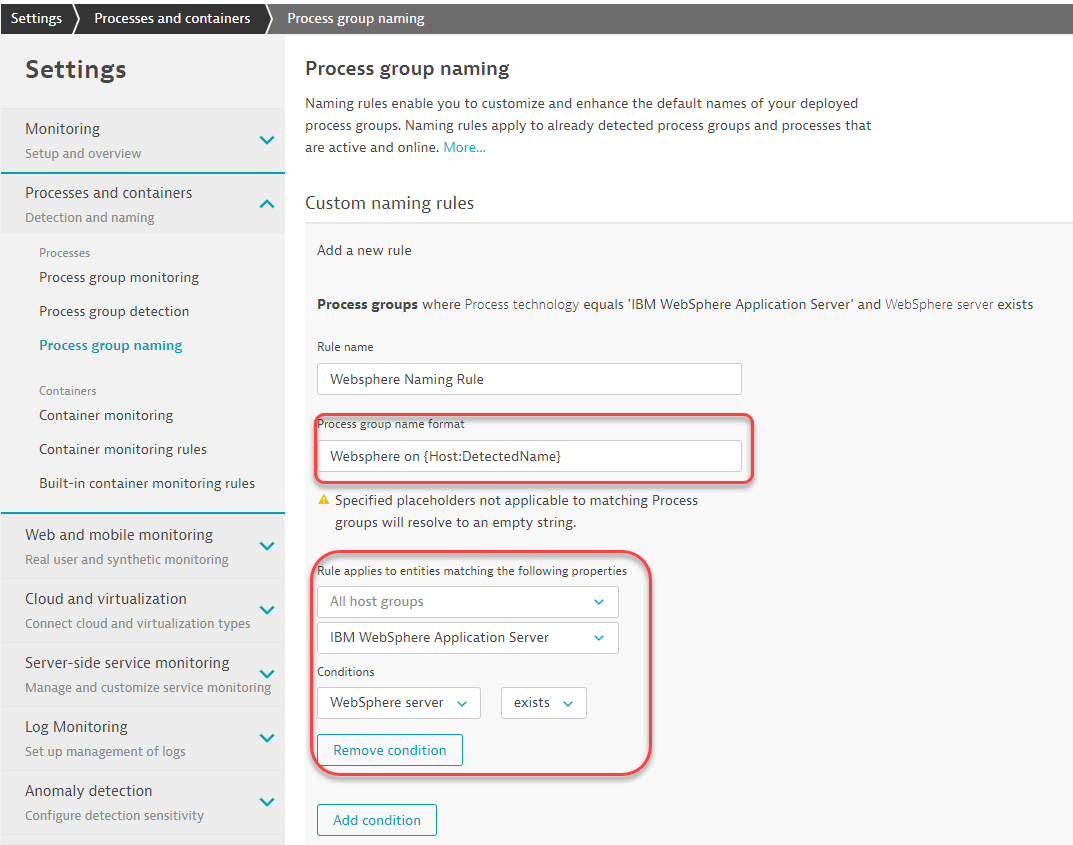Click the Process group name format field
The image size is (1073, 845).
529,456
